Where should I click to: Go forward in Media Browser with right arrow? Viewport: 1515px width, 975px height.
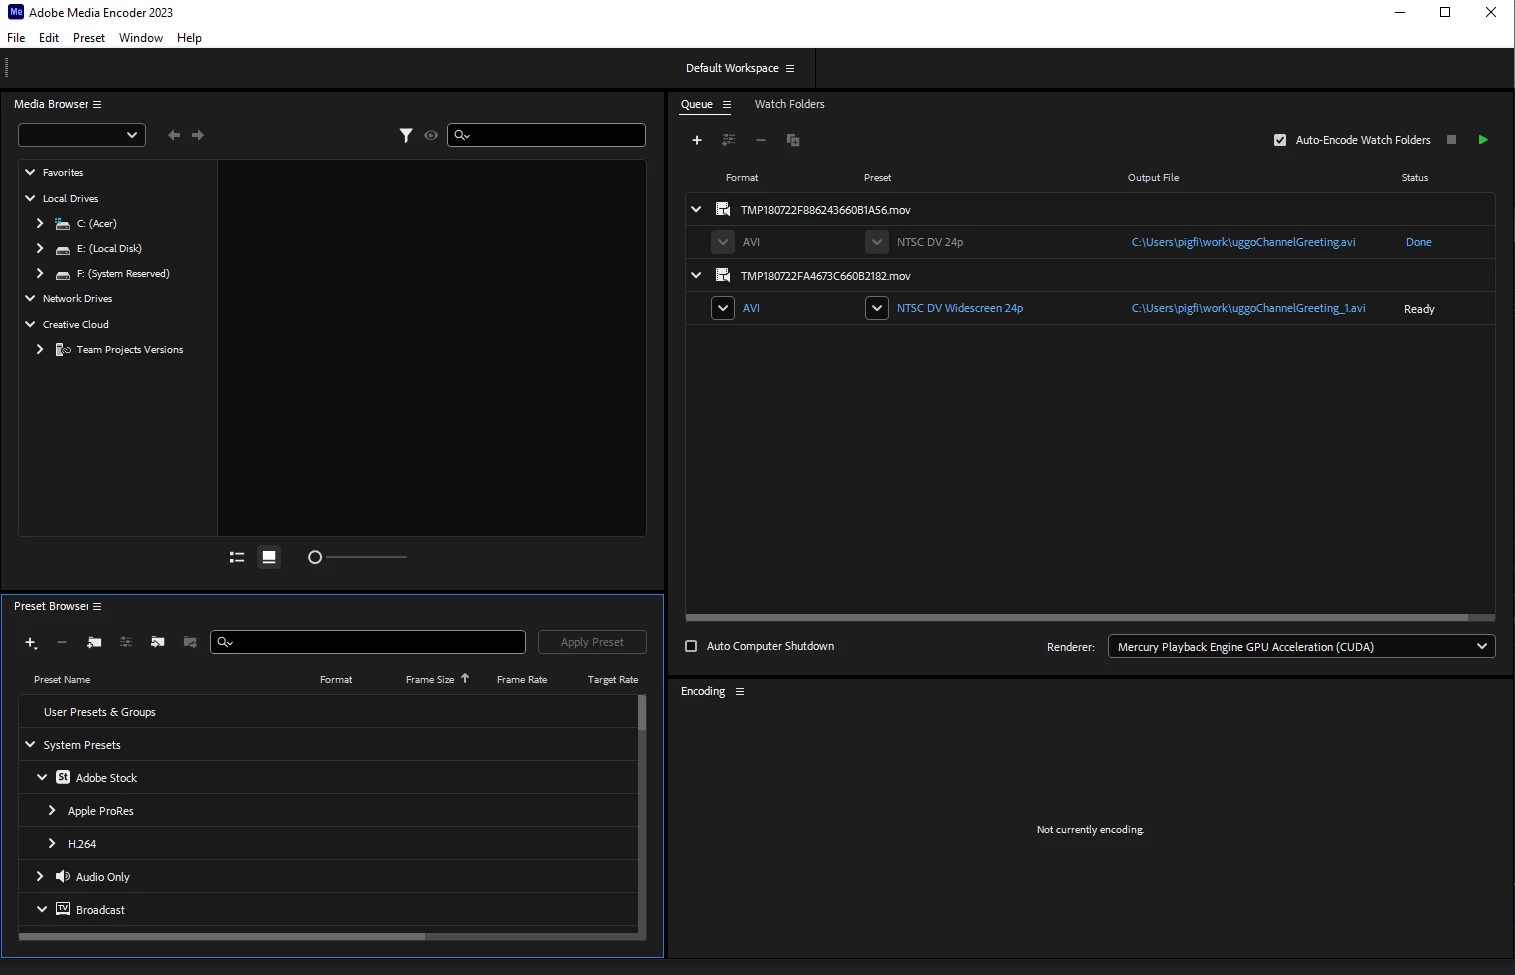(198, 135)
